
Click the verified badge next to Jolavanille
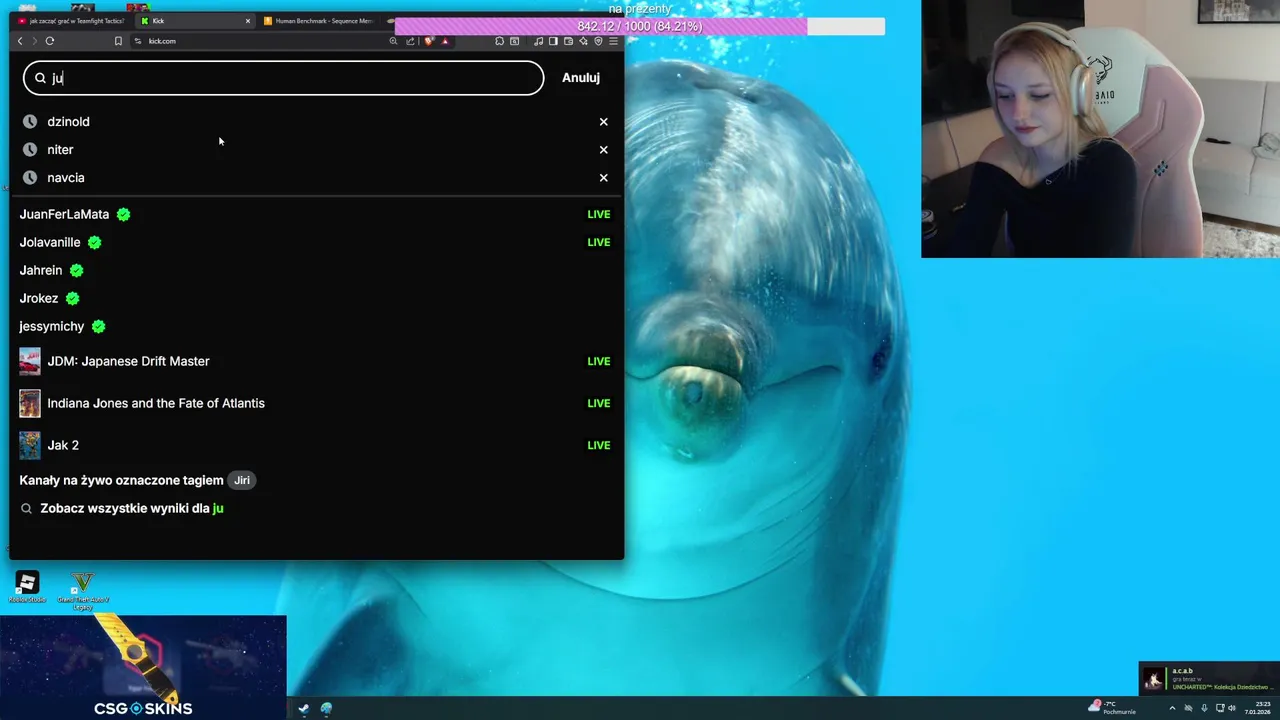94,242
